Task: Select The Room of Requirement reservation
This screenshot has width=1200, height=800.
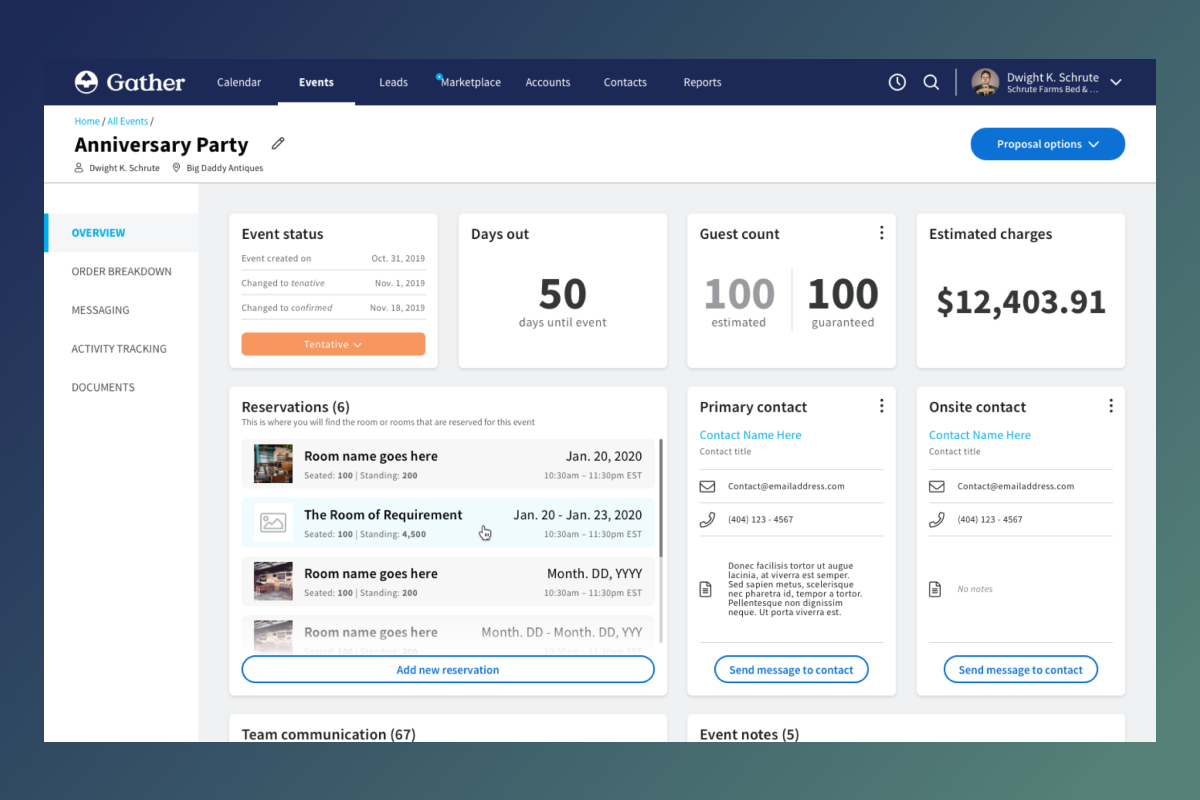Action: [x=383, y=515]
